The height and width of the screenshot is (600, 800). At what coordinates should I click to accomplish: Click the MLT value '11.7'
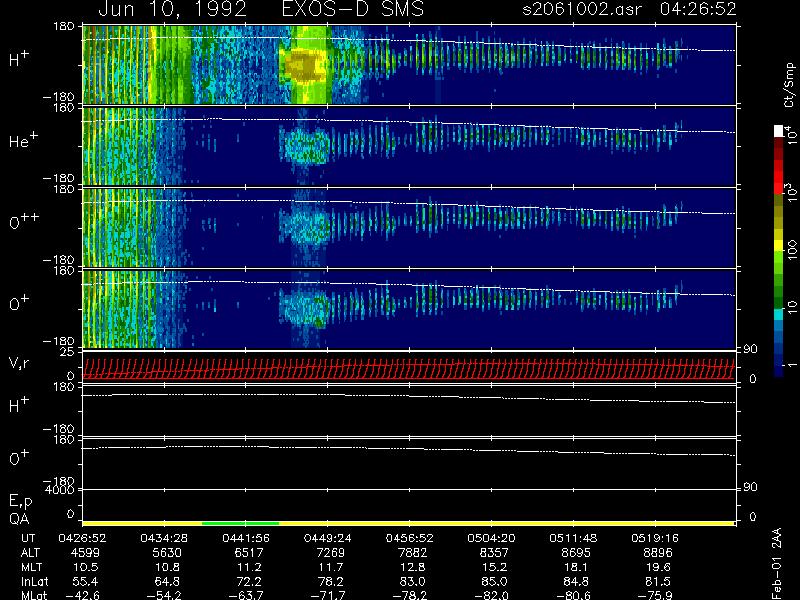tap(331, 567)
